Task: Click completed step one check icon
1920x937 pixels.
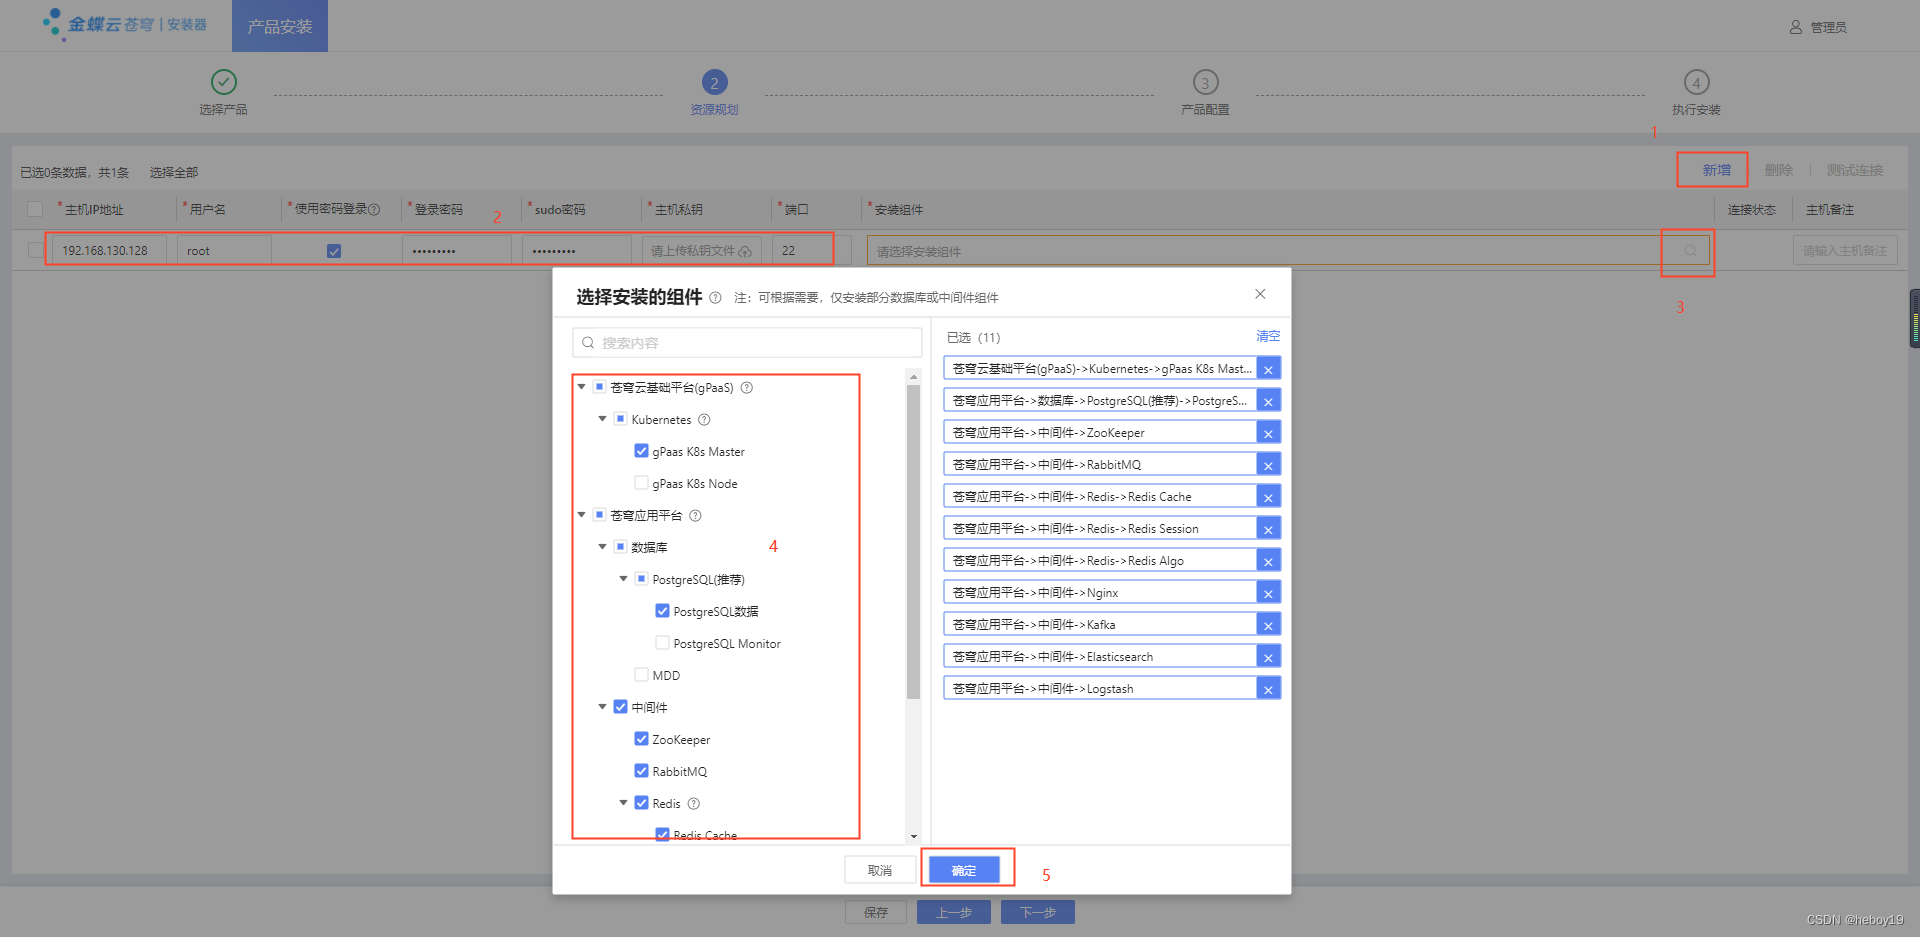Action: 224,82
